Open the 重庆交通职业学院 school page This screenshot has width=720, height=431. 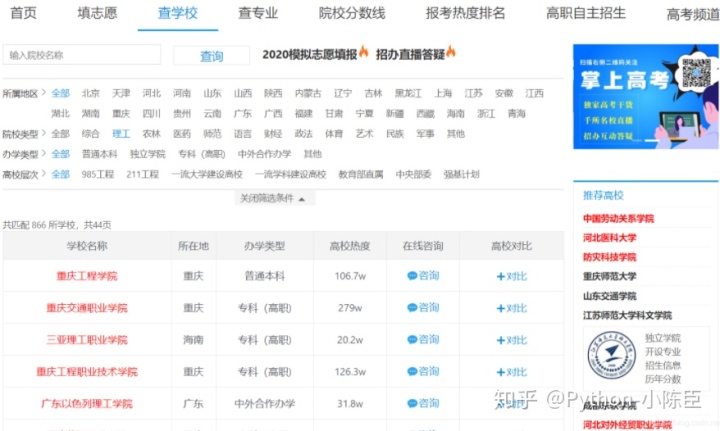(87, 308)
